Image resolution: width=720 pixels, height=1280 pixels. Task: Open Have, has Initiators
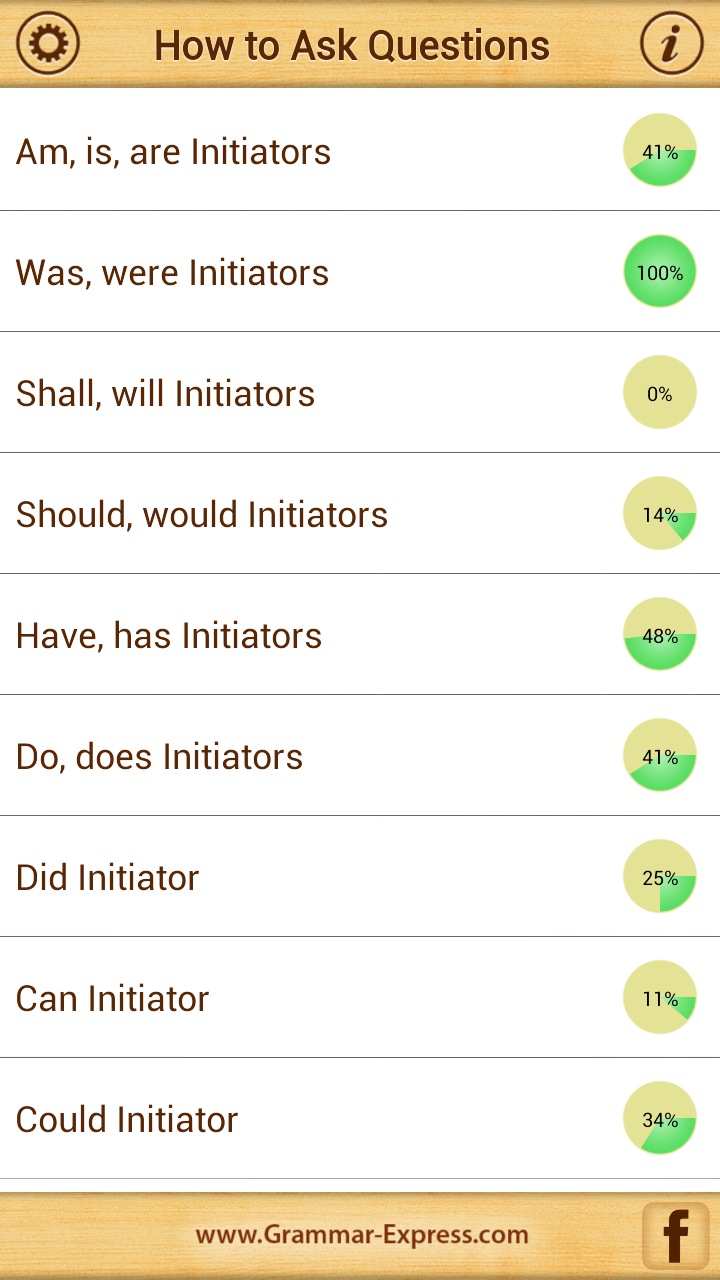[360, 634]
